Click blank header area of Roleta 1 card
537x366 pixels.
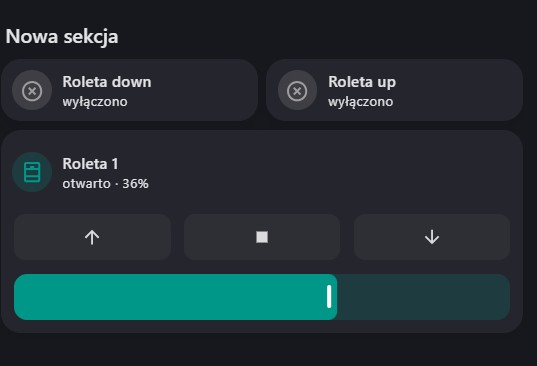[336, 172]
